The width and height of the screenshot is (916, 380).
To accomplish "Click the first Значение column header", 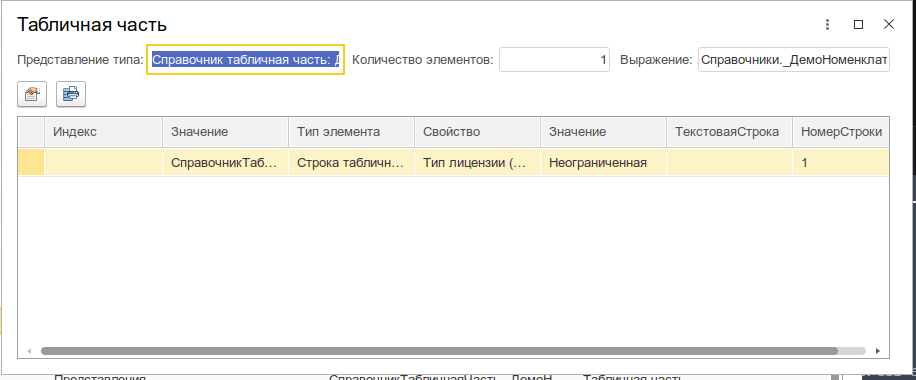I will click(x=225, y=132).
